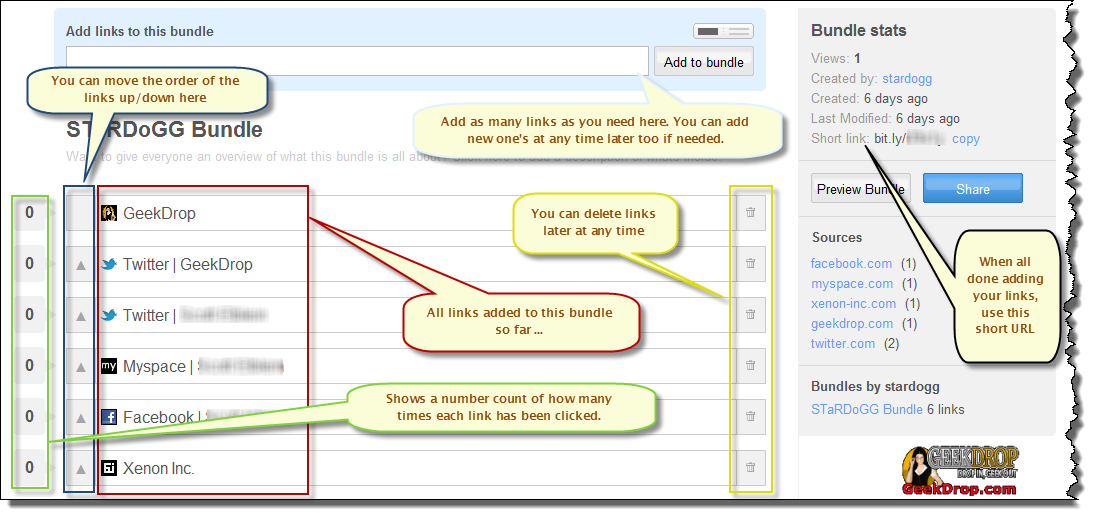Viewport: 1096px width, 516px height.
Task: Click the Twitter bird icon beside GeekDrop
Action: click(x=108, y=264)
